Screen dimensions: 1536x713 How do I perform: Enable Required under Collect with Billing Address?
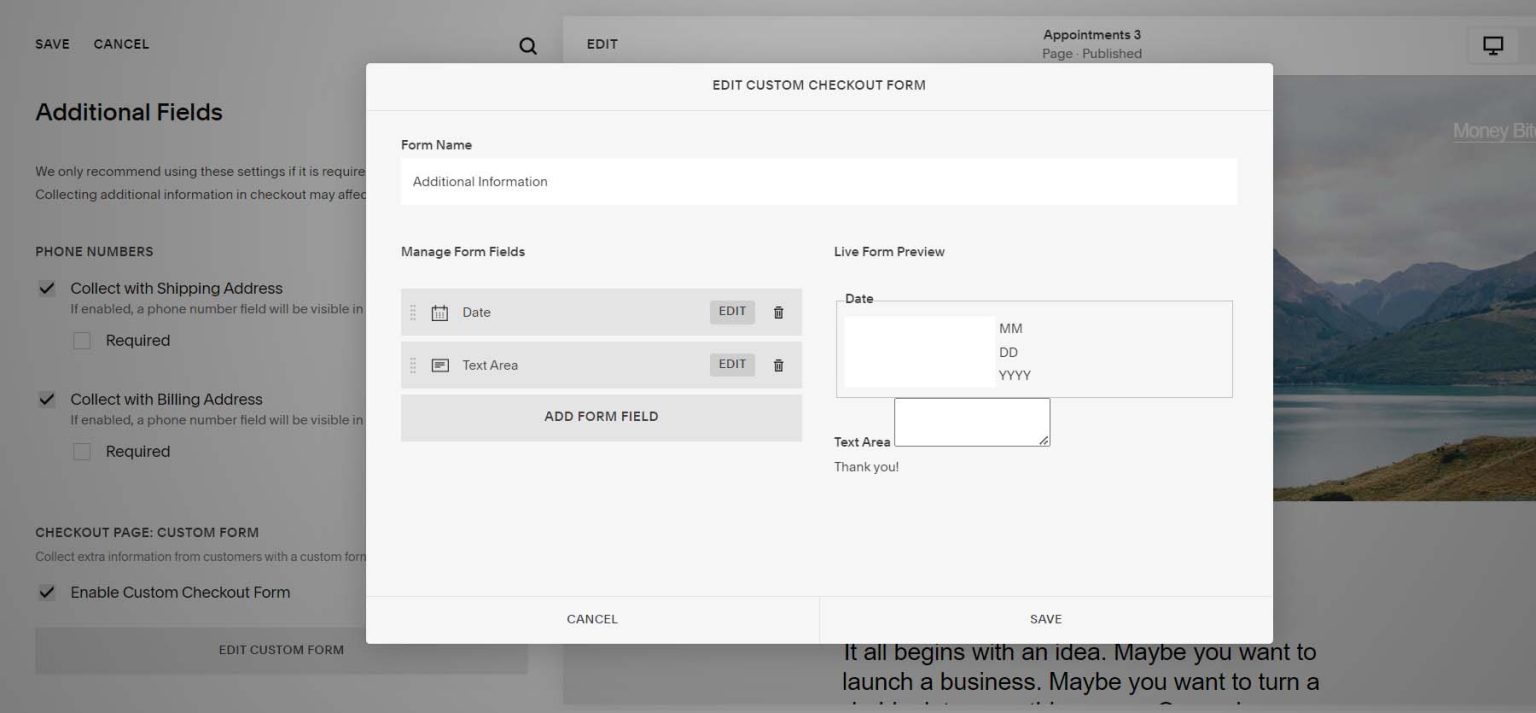point(81,451)
